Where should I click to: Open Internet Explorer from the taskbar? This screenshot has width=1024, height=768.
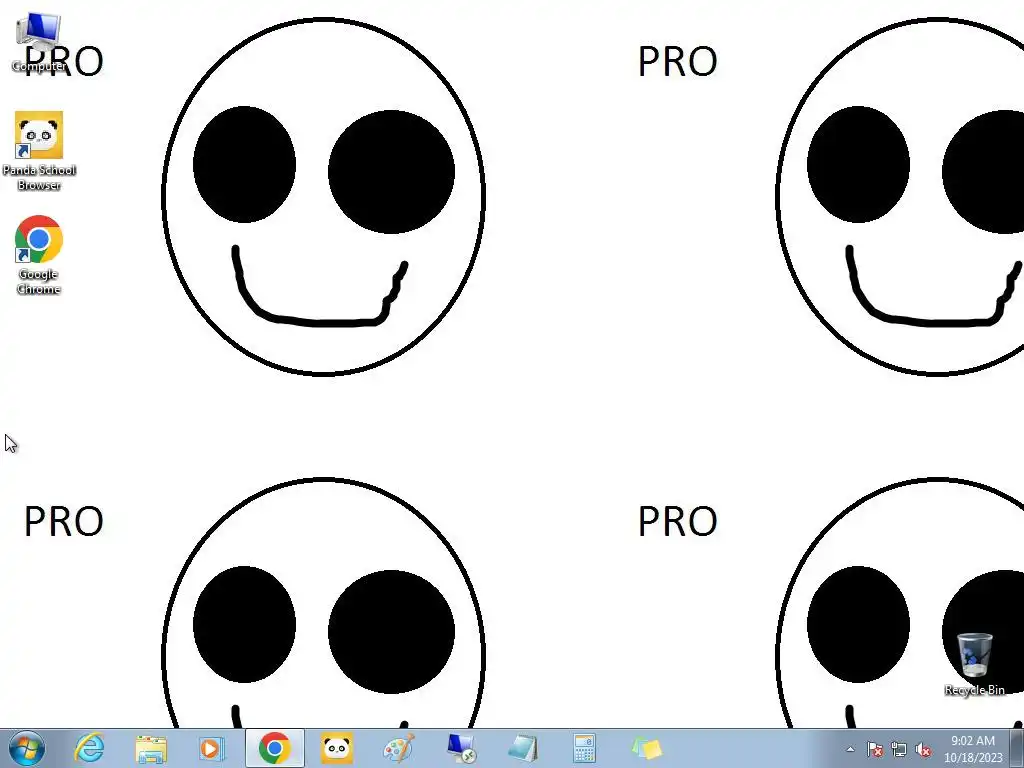coord(89,748)
